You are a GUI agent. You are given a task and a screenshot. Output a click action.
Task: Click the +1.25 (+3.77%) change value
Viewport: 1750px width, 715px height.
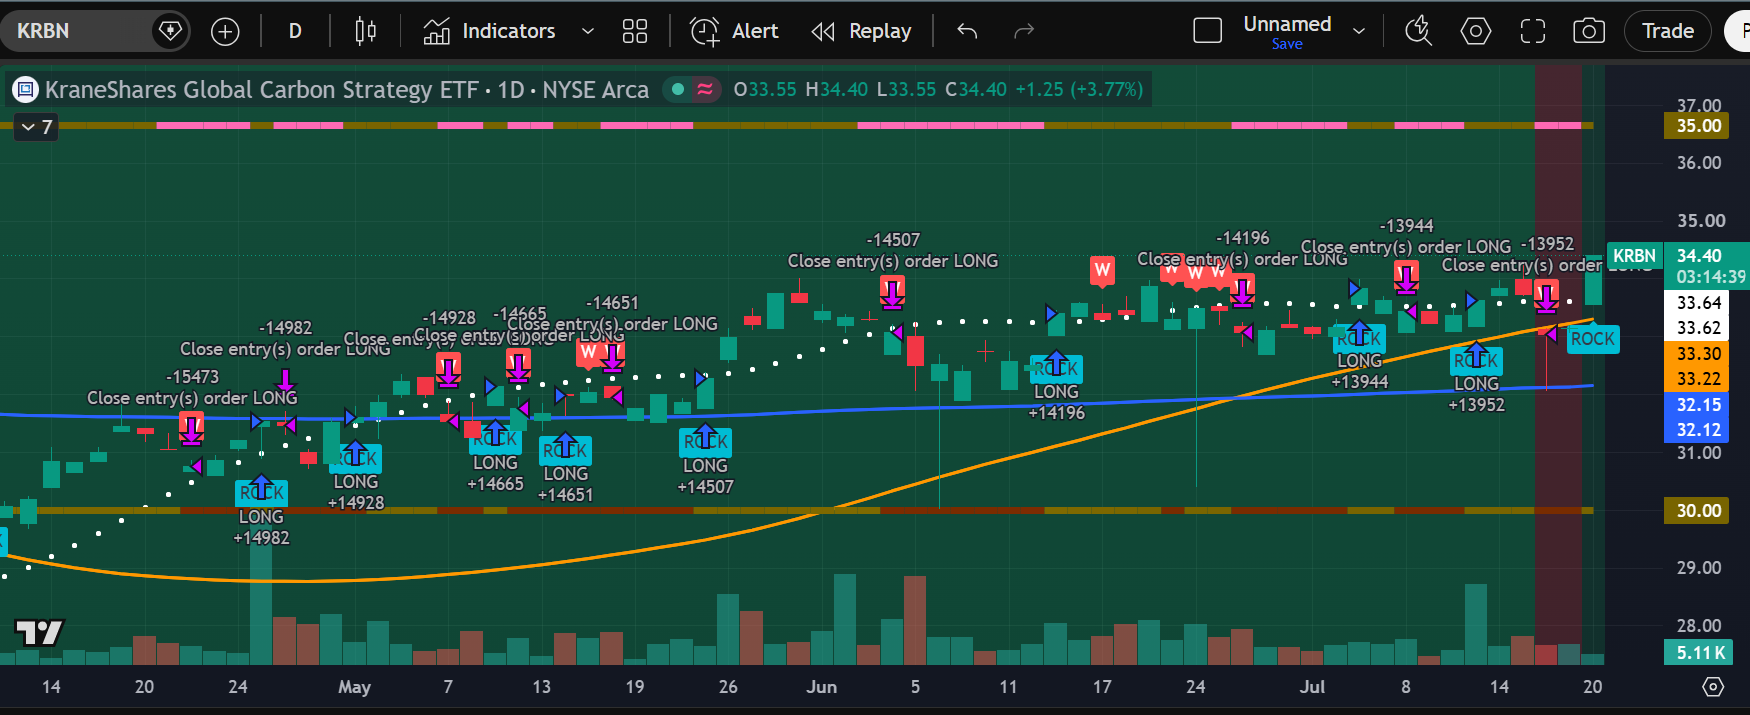(1079, 90)
